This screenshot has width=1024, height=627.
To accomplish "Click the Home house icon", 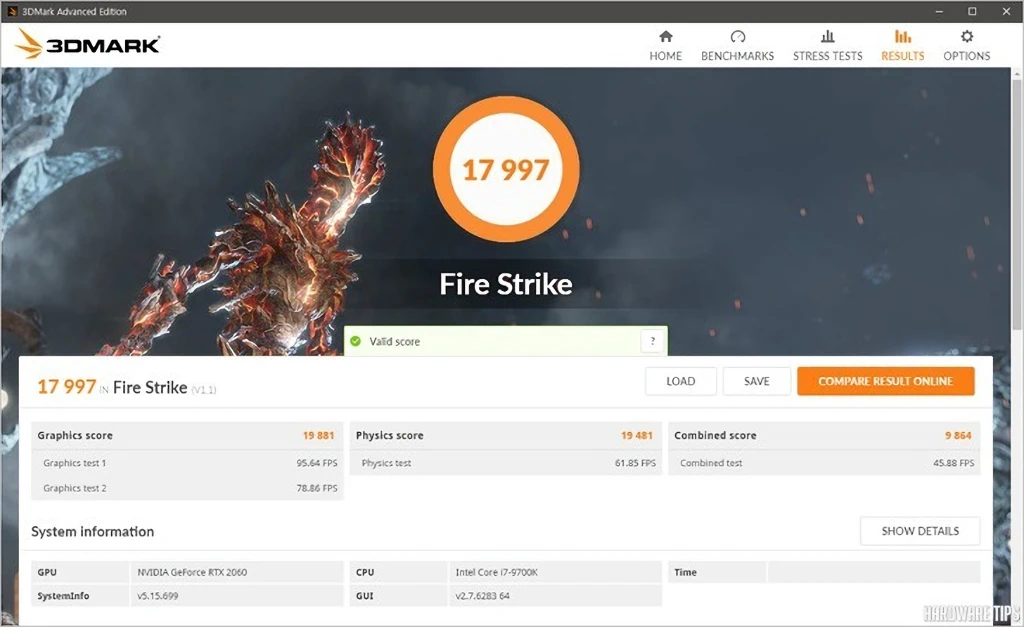I will [x=665, y=36].
